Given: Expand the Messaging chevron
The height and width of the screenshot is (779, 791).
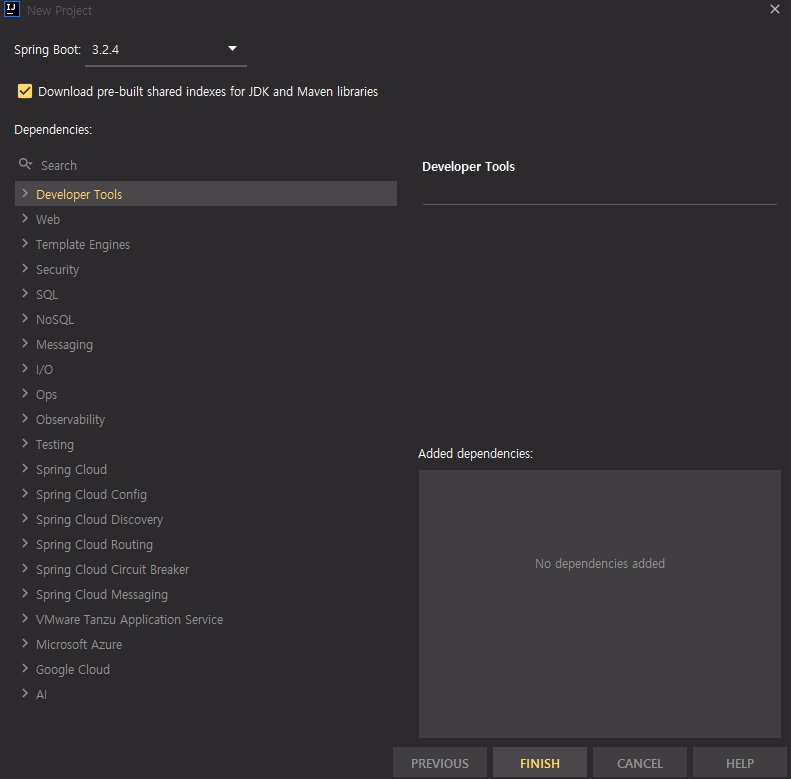Looking at the screenshot, I should (x=25, y=344).
